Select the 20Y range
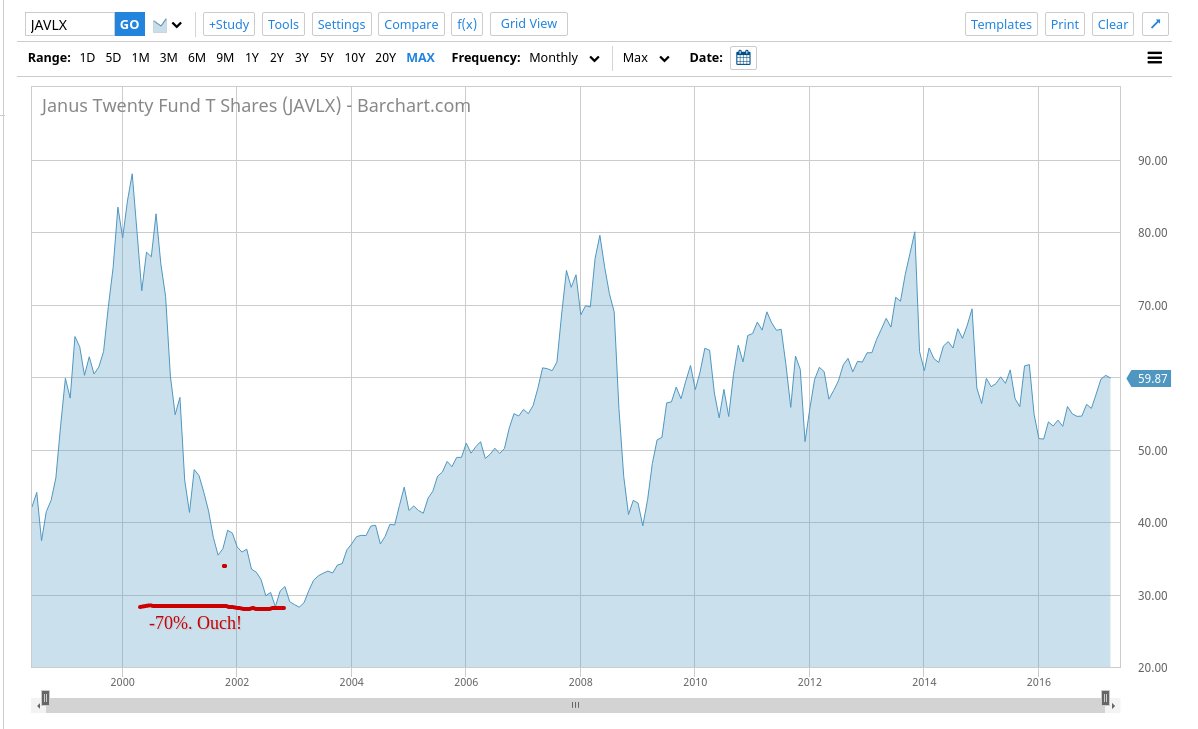The image size is (1198, 729). pyautogui.click(x=385, y=57)
